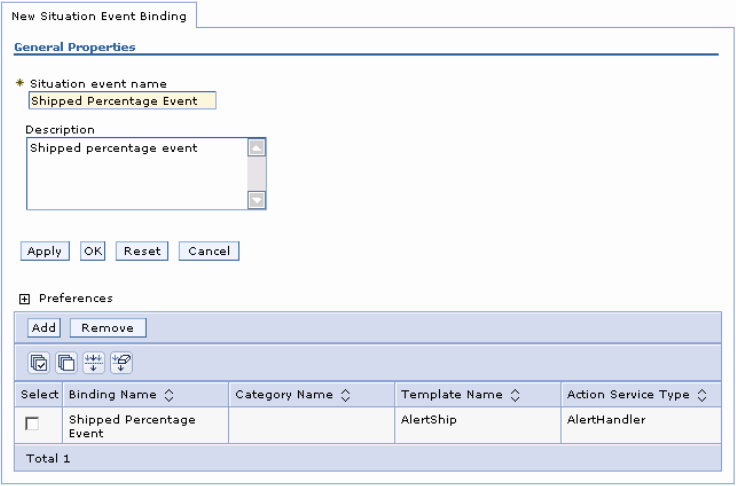Click the Remove button above the table
The image size is (736, 486).
[x=108, y=328]
